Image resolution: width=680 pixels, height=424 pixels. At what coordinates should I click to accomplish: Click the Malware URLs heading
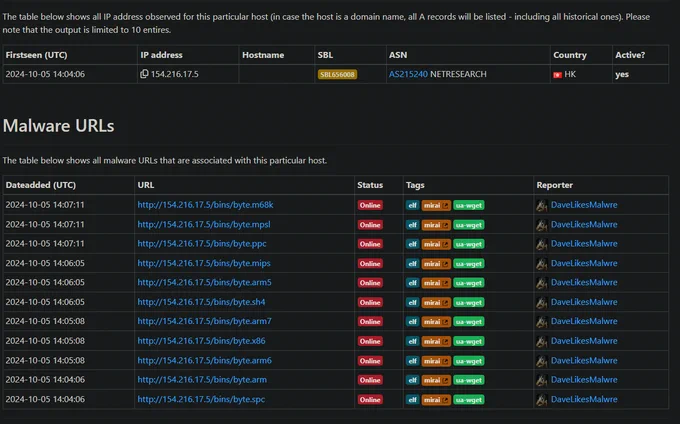tap(59, 126)
